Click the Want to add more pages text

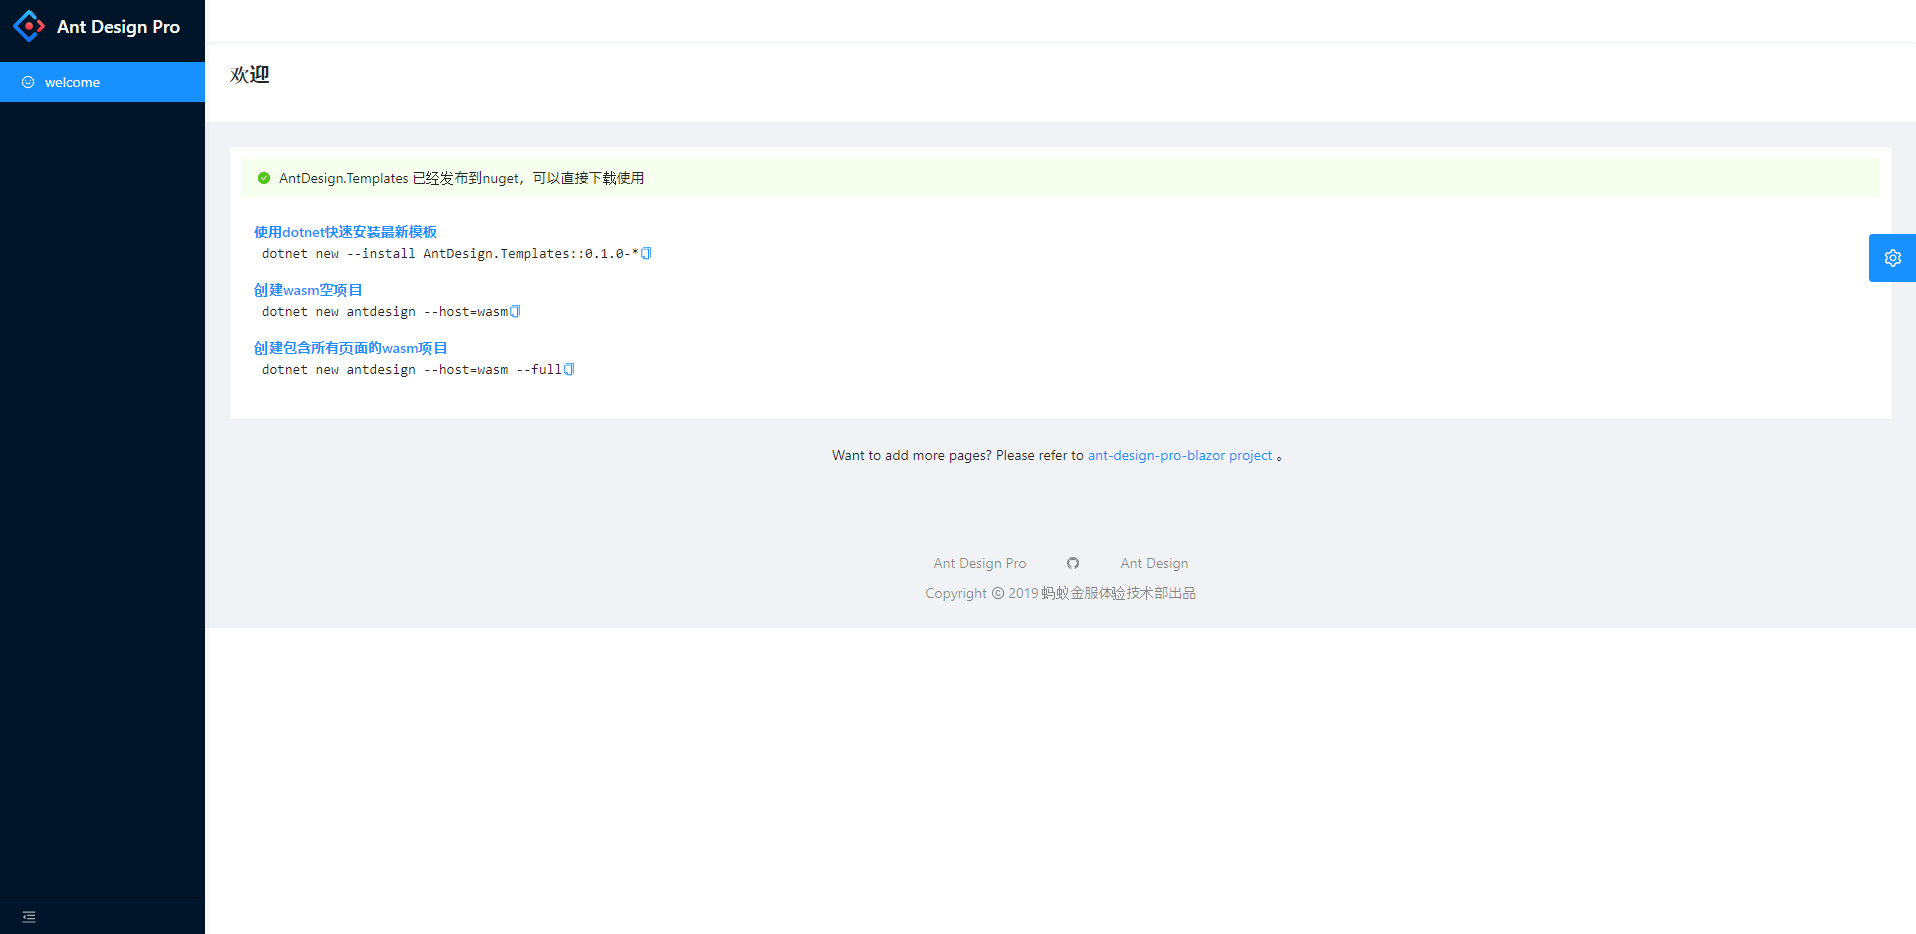[958, 455]
